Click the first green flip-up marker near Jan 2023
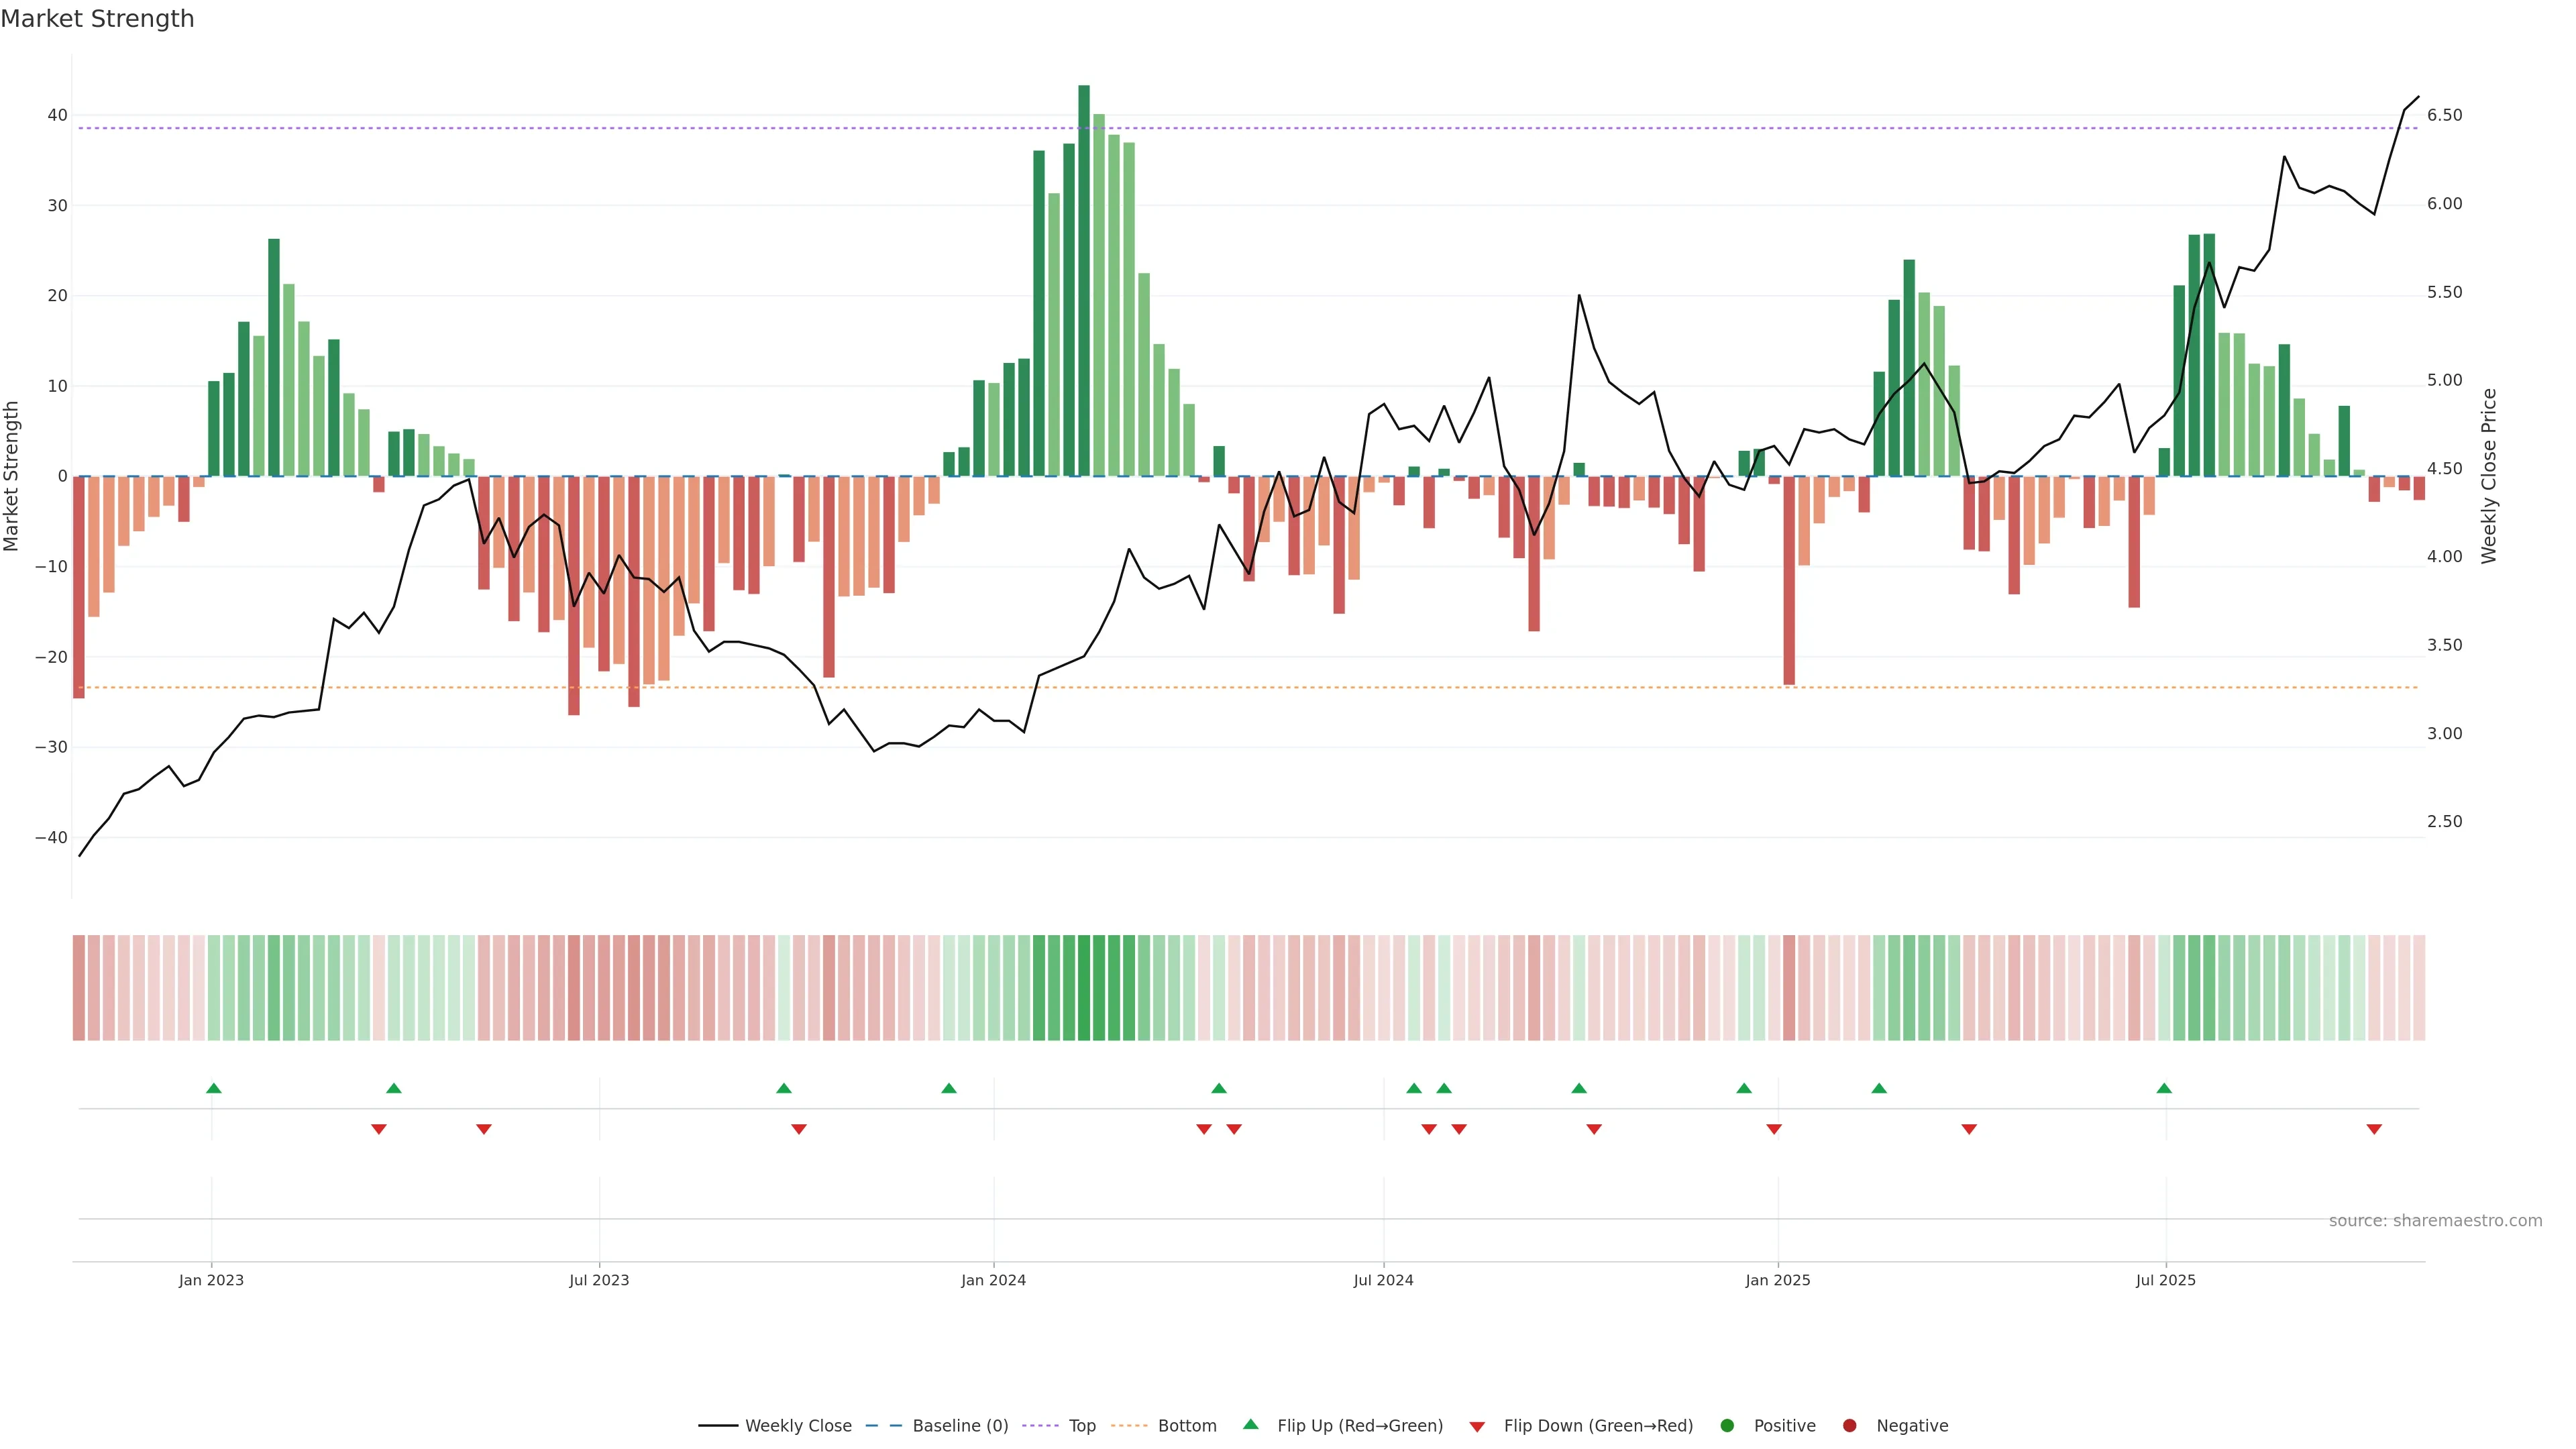 tap(213, 1088)
